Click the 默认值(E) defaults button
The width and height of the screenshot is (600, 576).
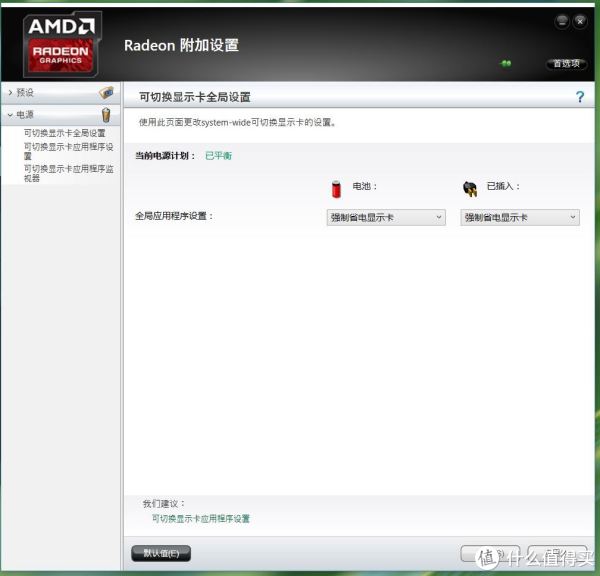point(161,553)
